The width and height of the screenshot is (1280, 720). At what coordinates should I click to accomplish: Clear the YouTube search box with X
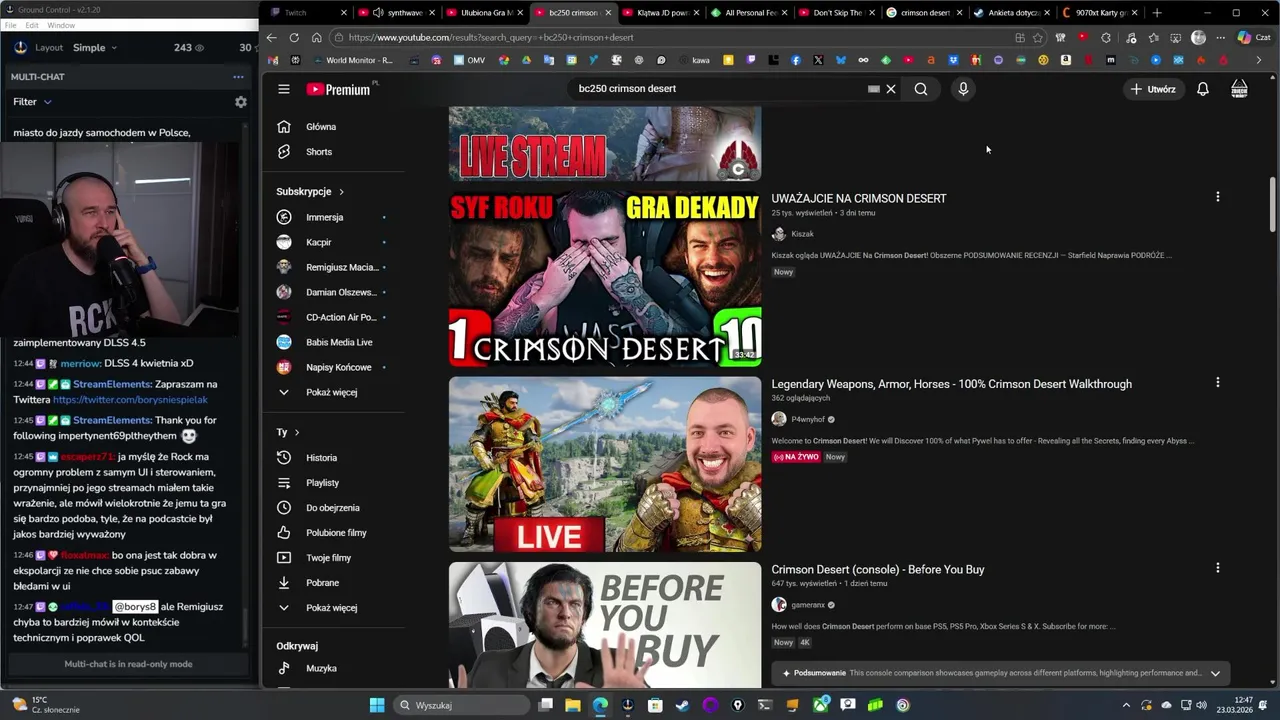[891, 89]
